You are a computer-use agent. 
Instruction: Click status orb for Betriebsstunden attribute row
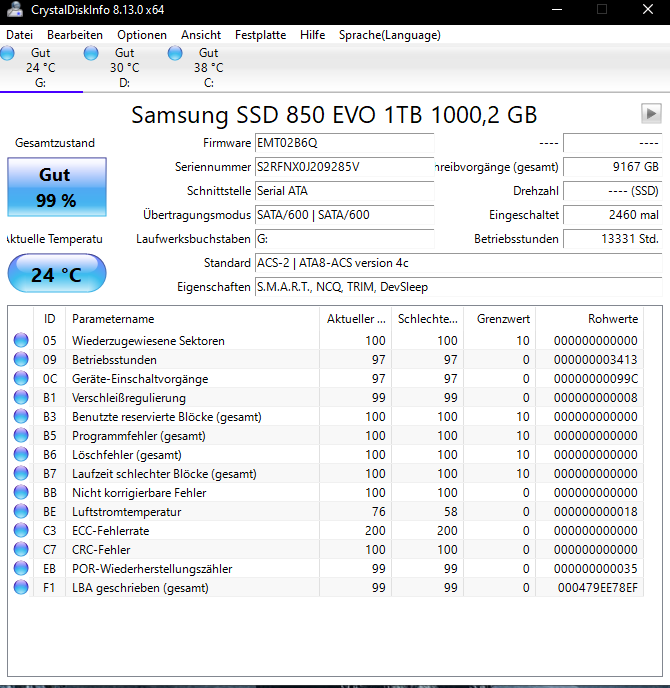pyautogui.click(x=21, y=359)
